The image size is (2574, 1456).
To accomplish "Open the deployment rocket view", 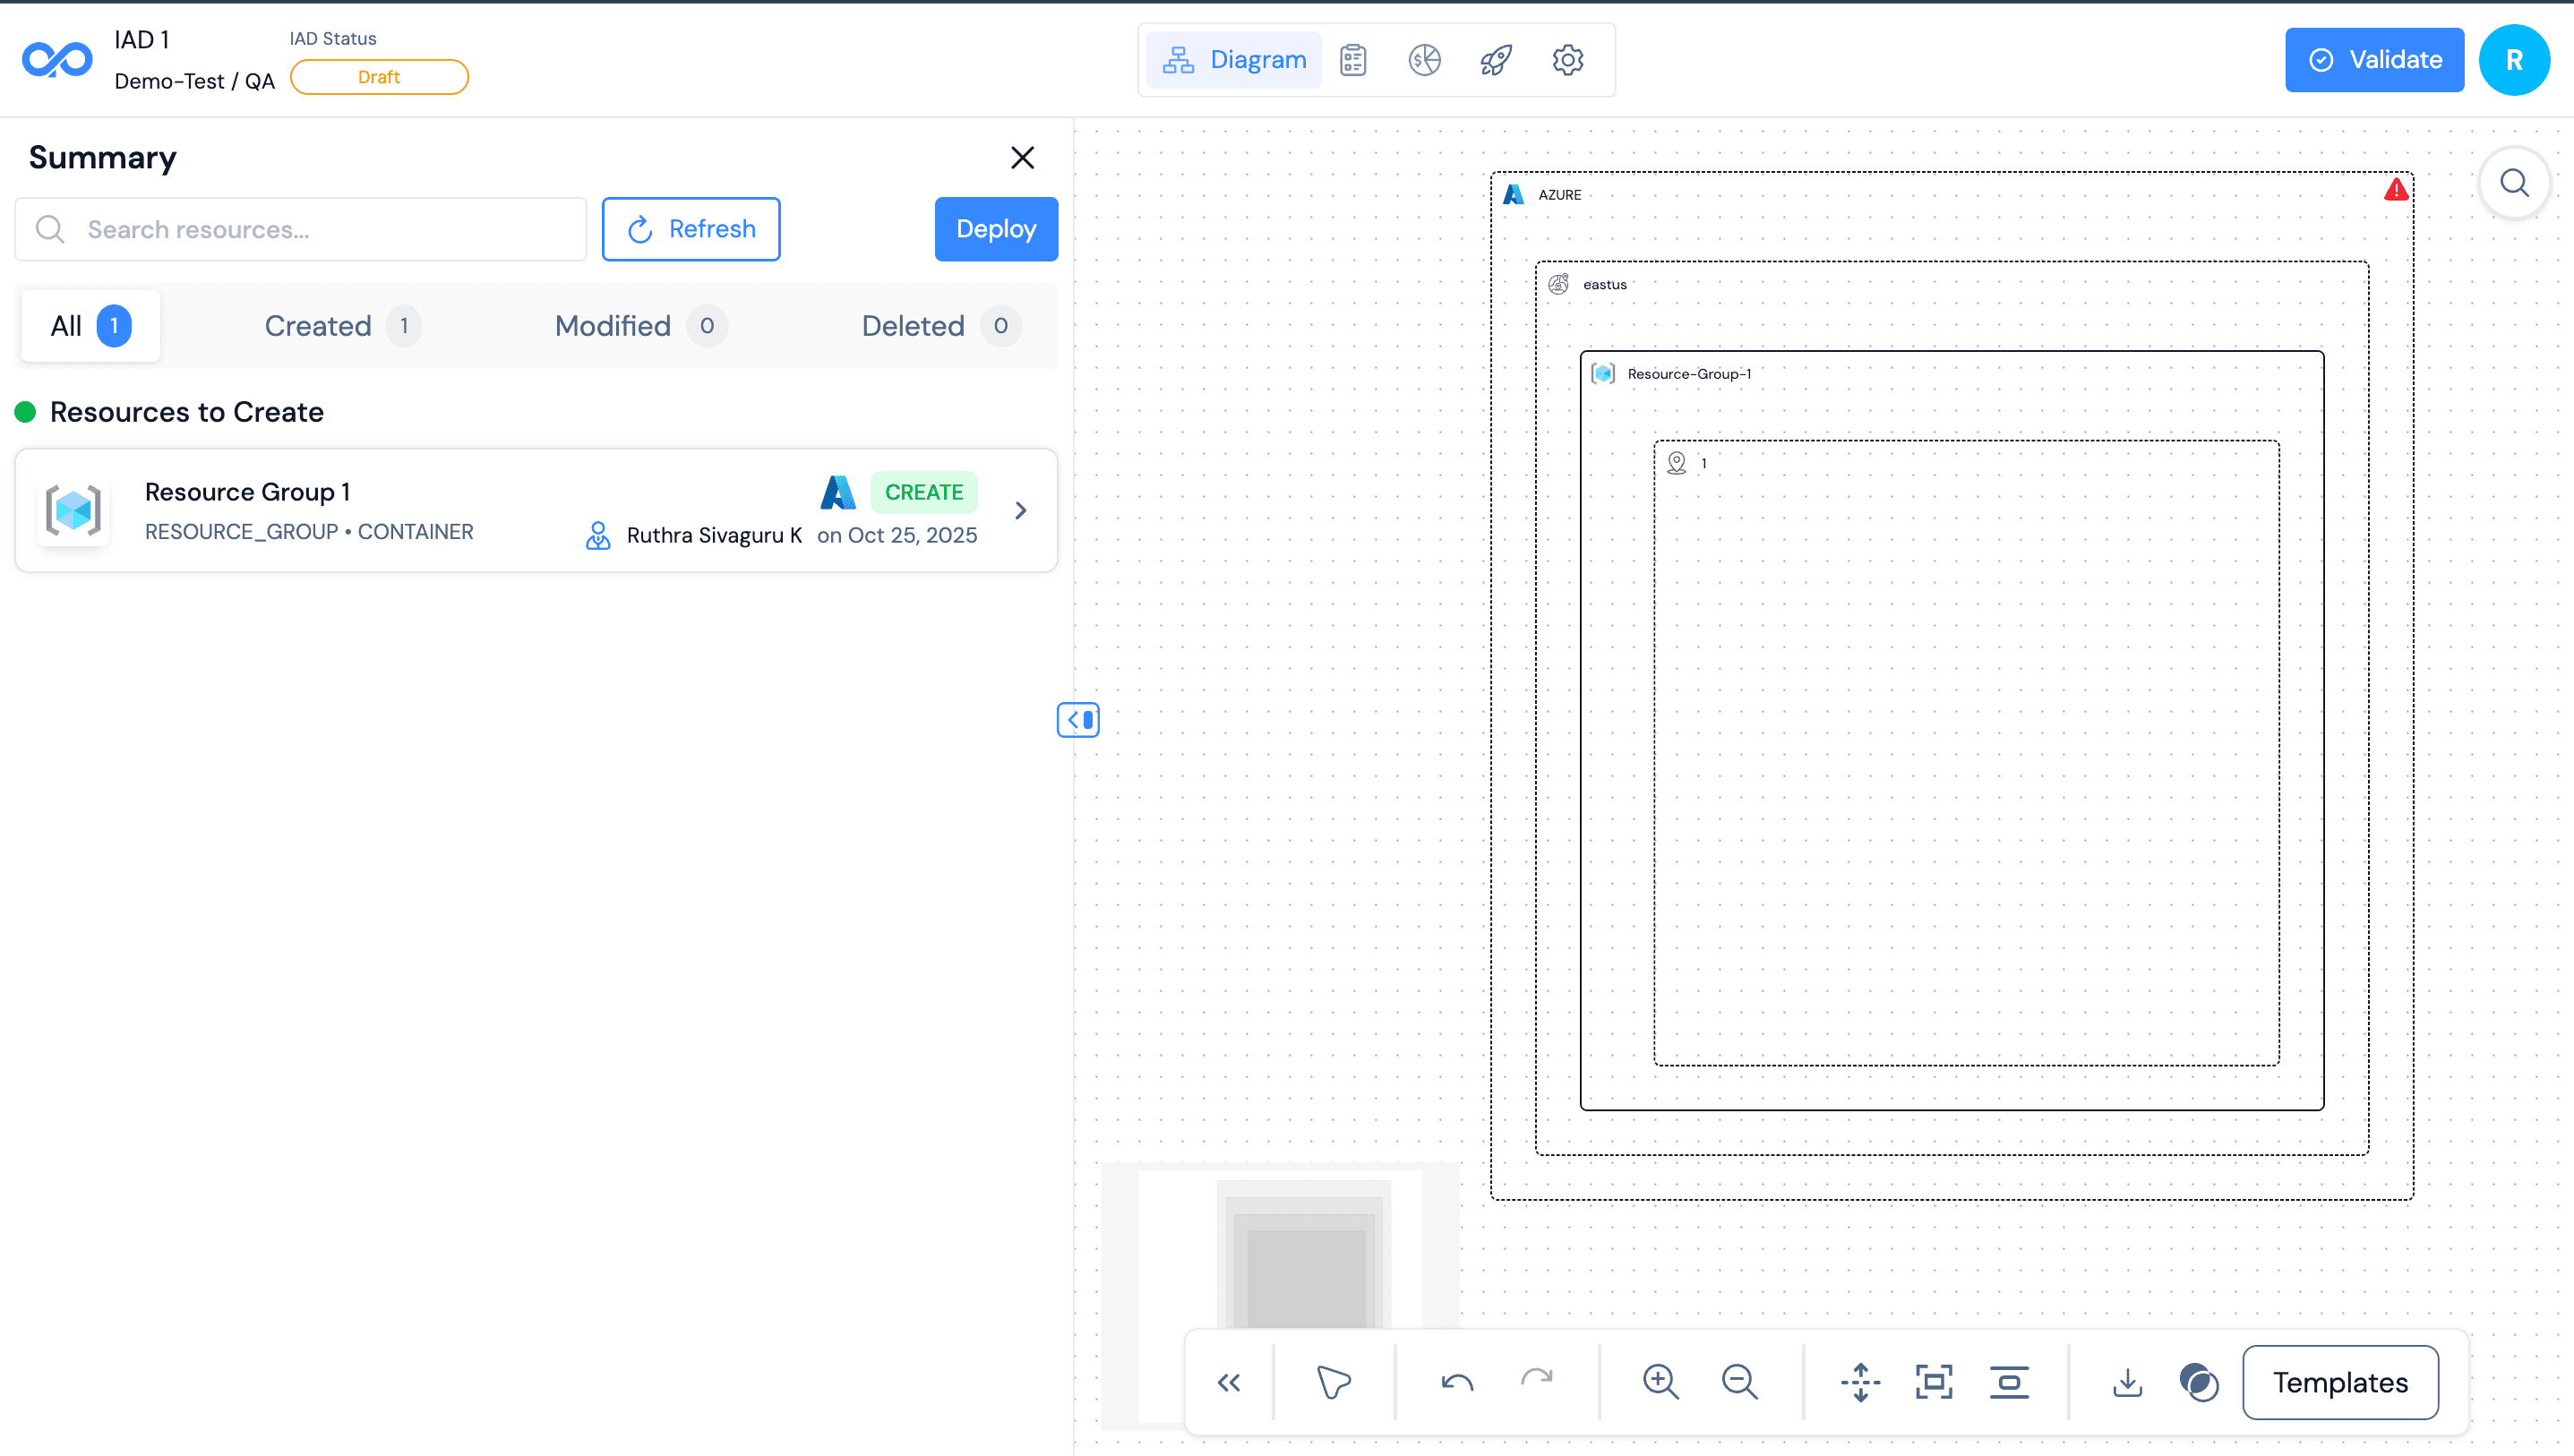I will pyautogui.click(x=1495, y=60).
